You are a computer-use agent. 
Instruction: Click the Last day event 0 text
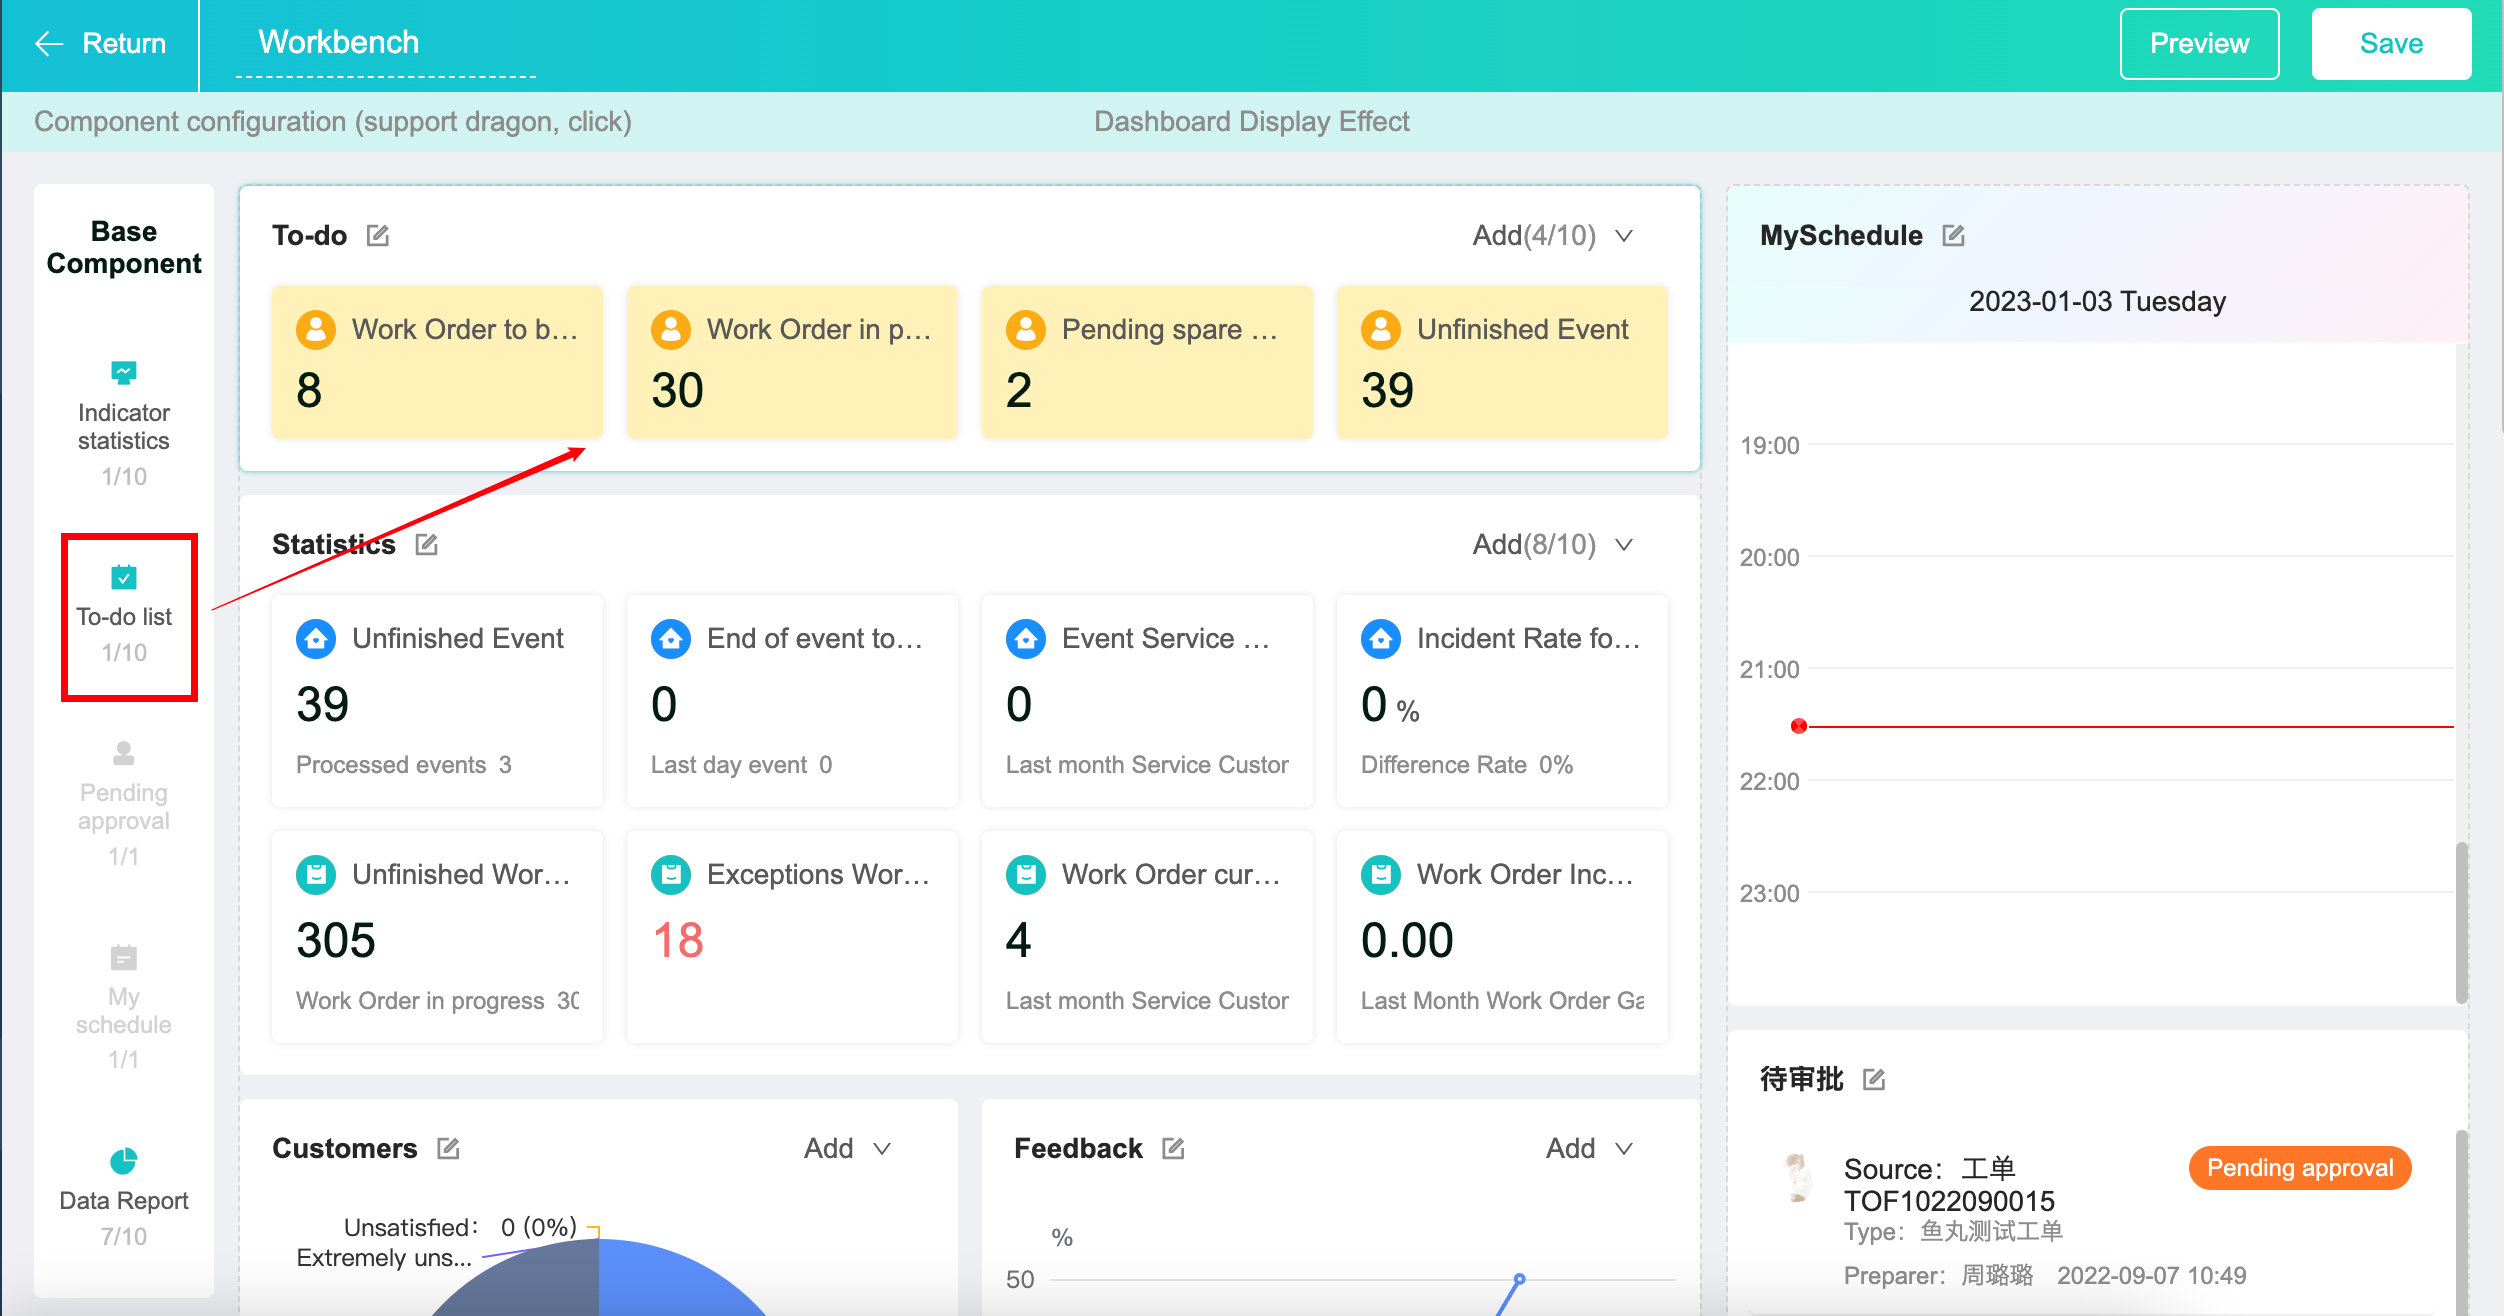tap(741, 765)
